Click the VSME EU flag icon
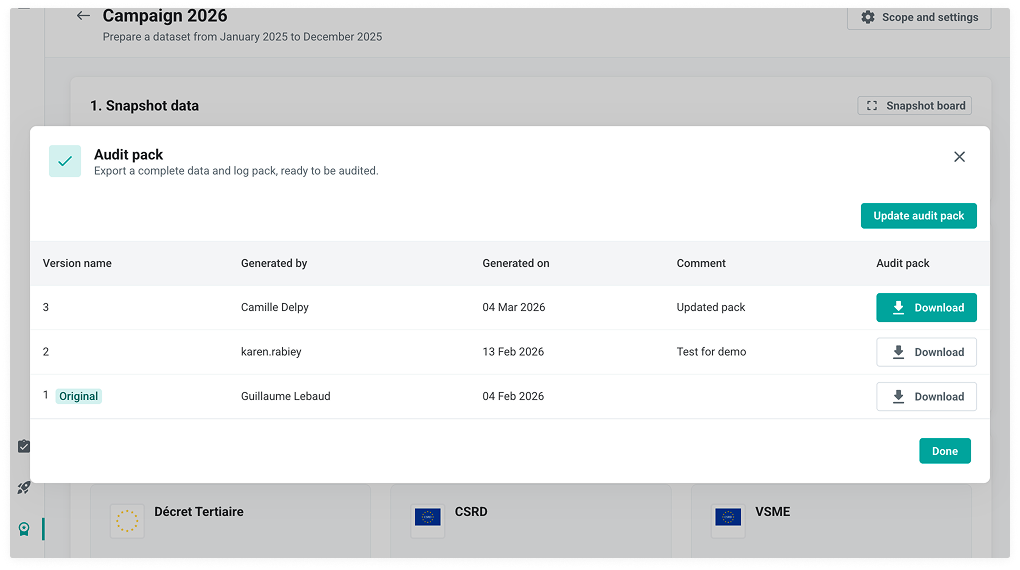Screen dimensions: 1020x570 (x=728, y=517)
